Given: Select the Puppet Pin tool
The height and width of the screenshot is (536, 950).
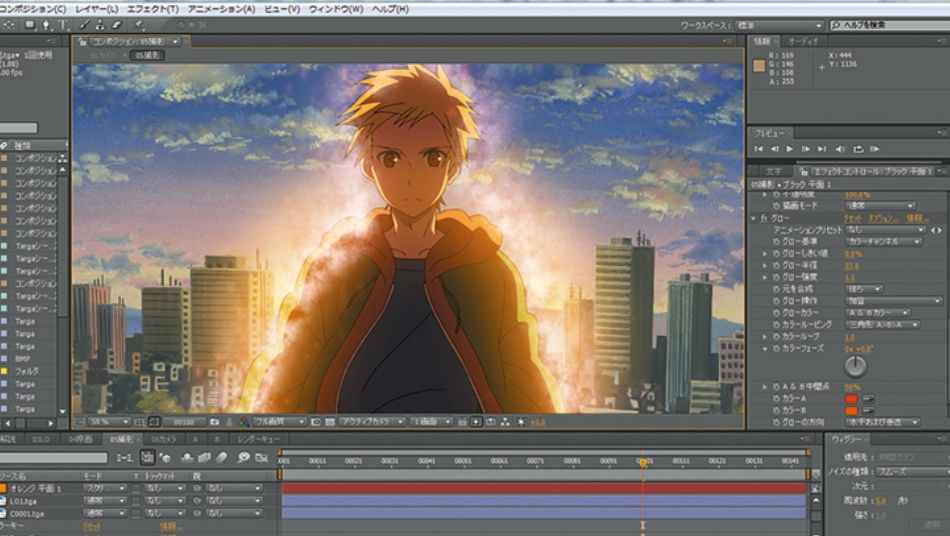Looking at the screenshot, I should click(138, 24).
